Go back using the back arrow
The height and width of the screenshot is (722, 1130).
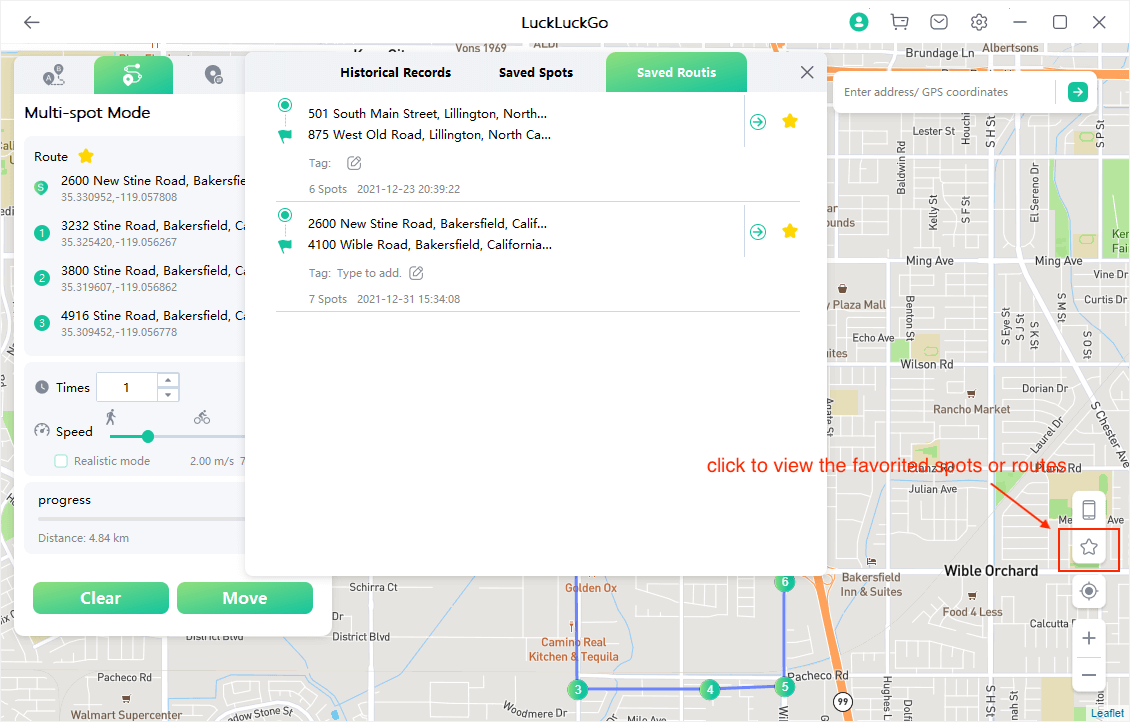(32, 22)
